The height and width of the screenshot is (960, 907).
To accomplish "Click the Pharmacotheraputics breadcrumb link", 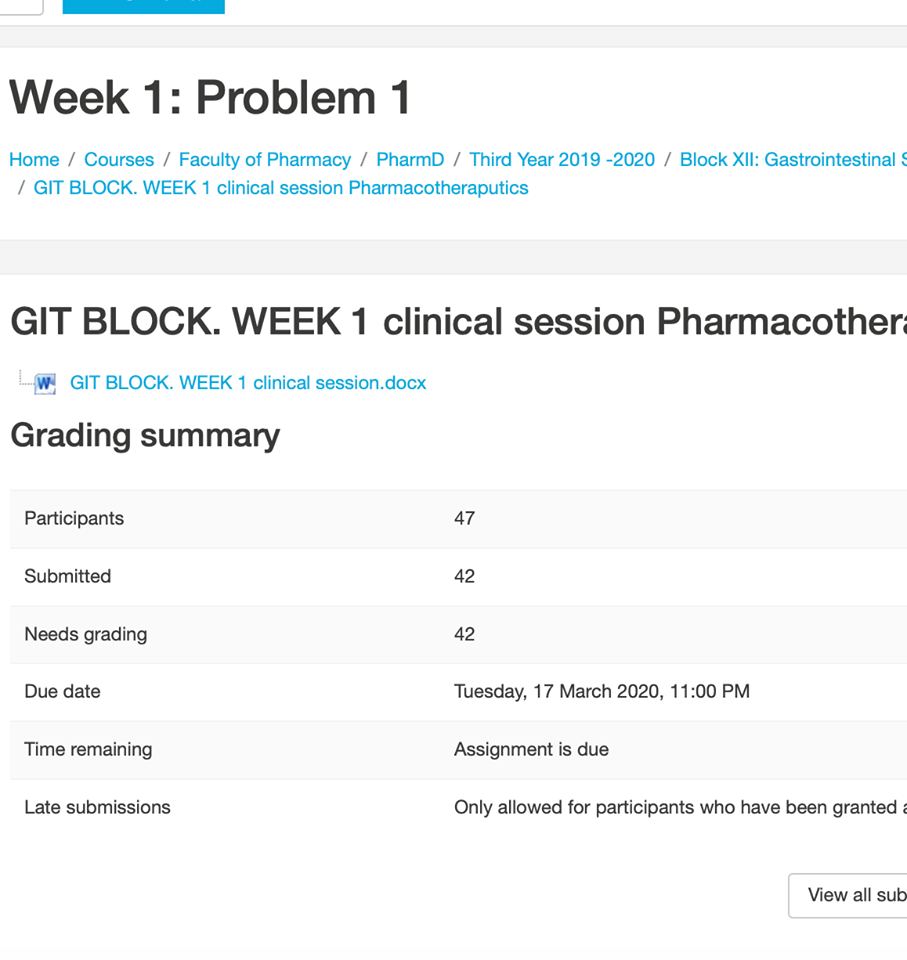I will click(x=281, y=188).
